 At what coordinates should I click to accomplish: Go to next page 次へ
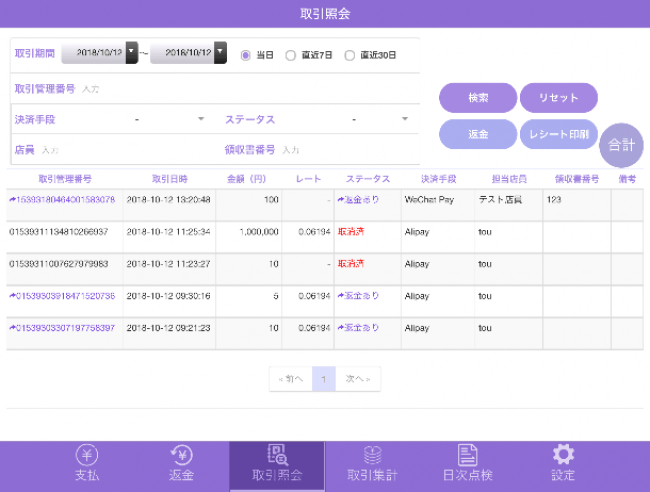click(358, 379)
